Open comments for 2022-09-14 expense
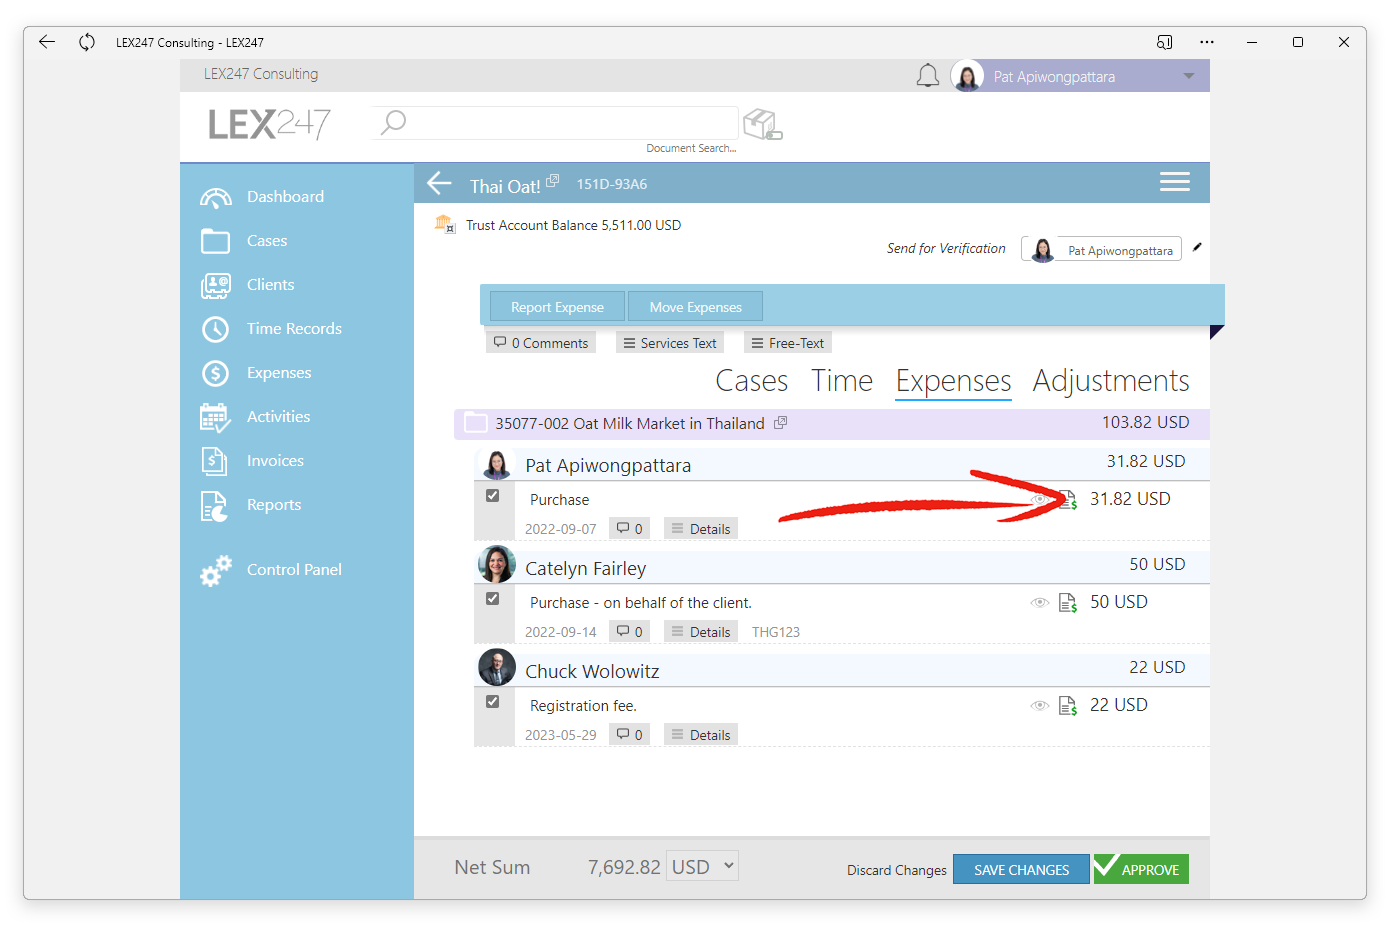The width and height of the screenshot is (1390, 925). click(x=630, y=632)
